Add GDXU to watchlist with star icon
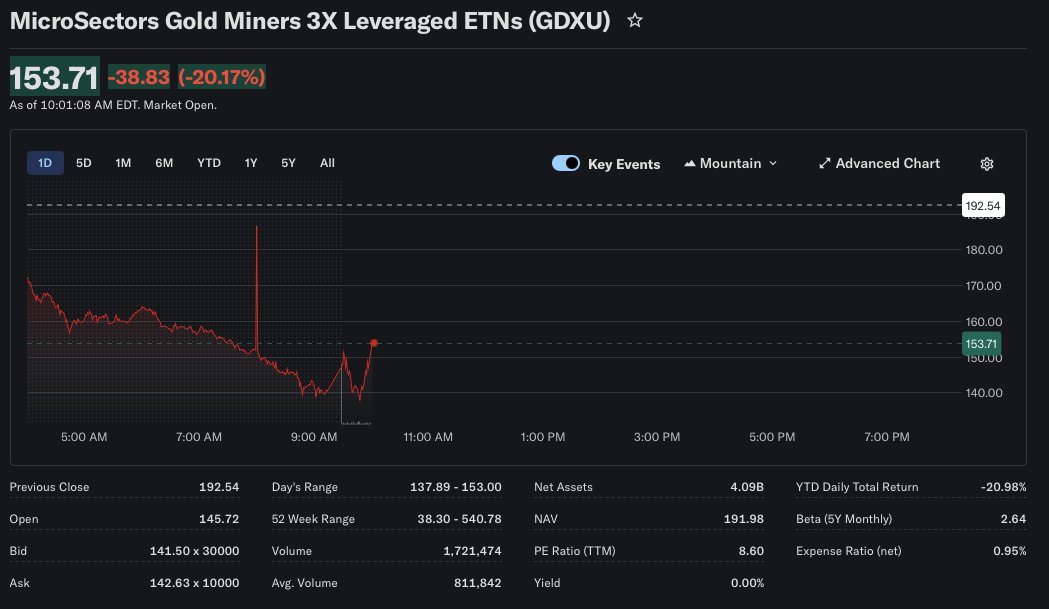 click(634, 21)
